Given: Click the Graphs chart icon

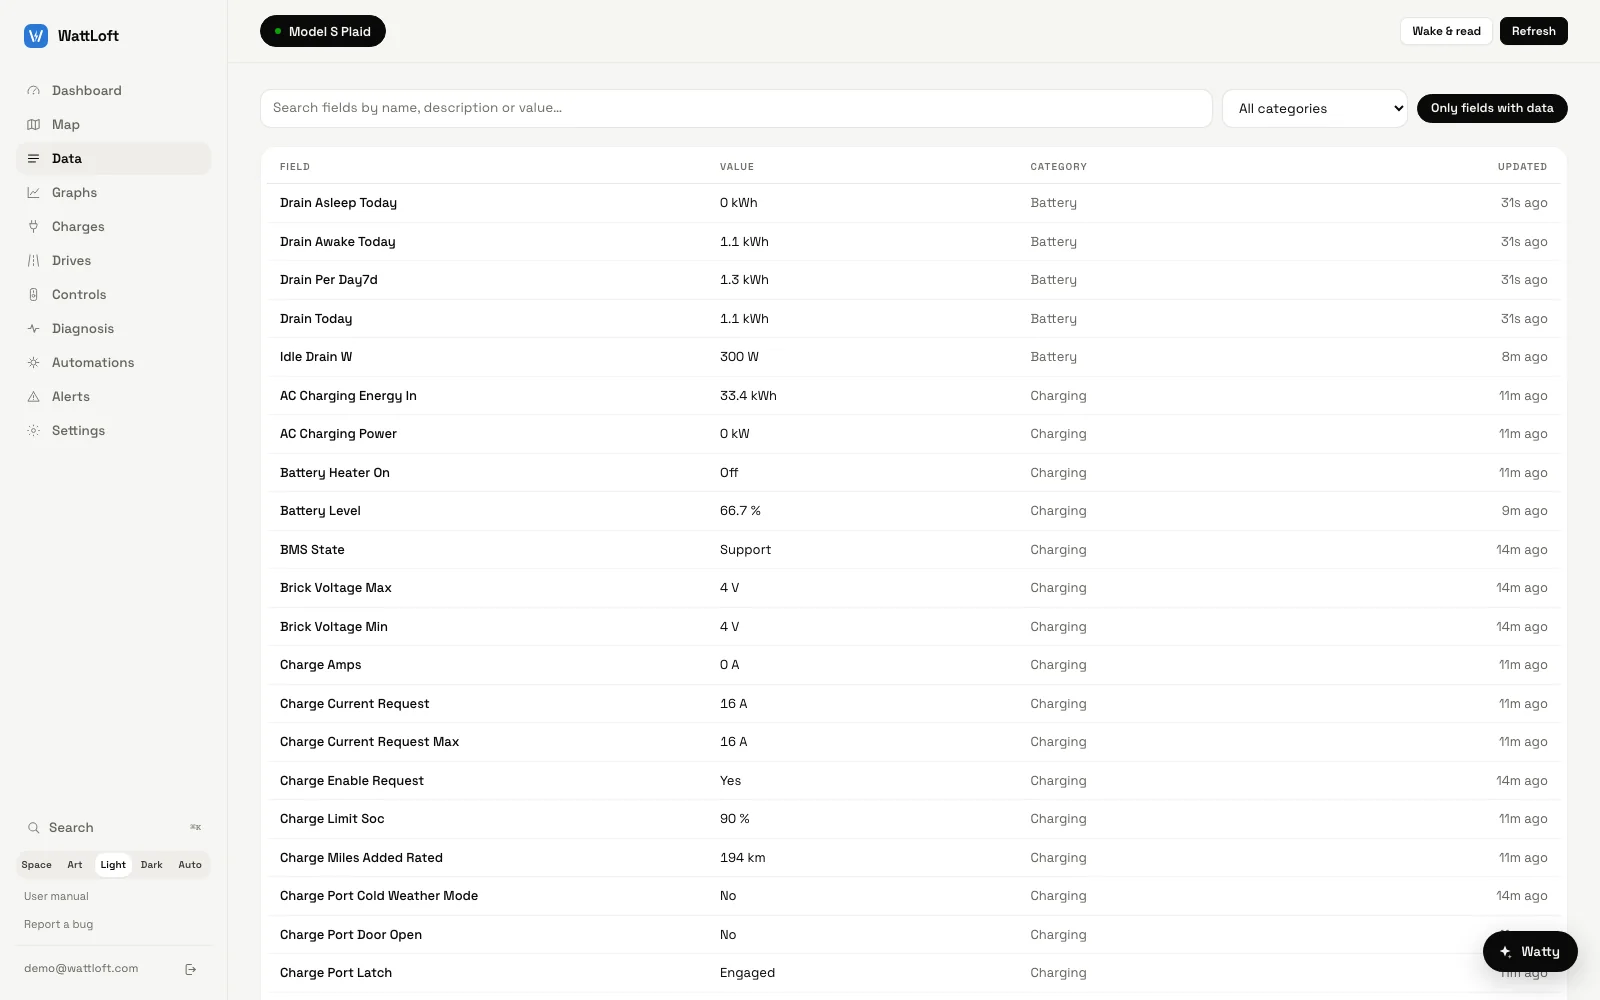Looking at the screenshot, I should point(33,192).
